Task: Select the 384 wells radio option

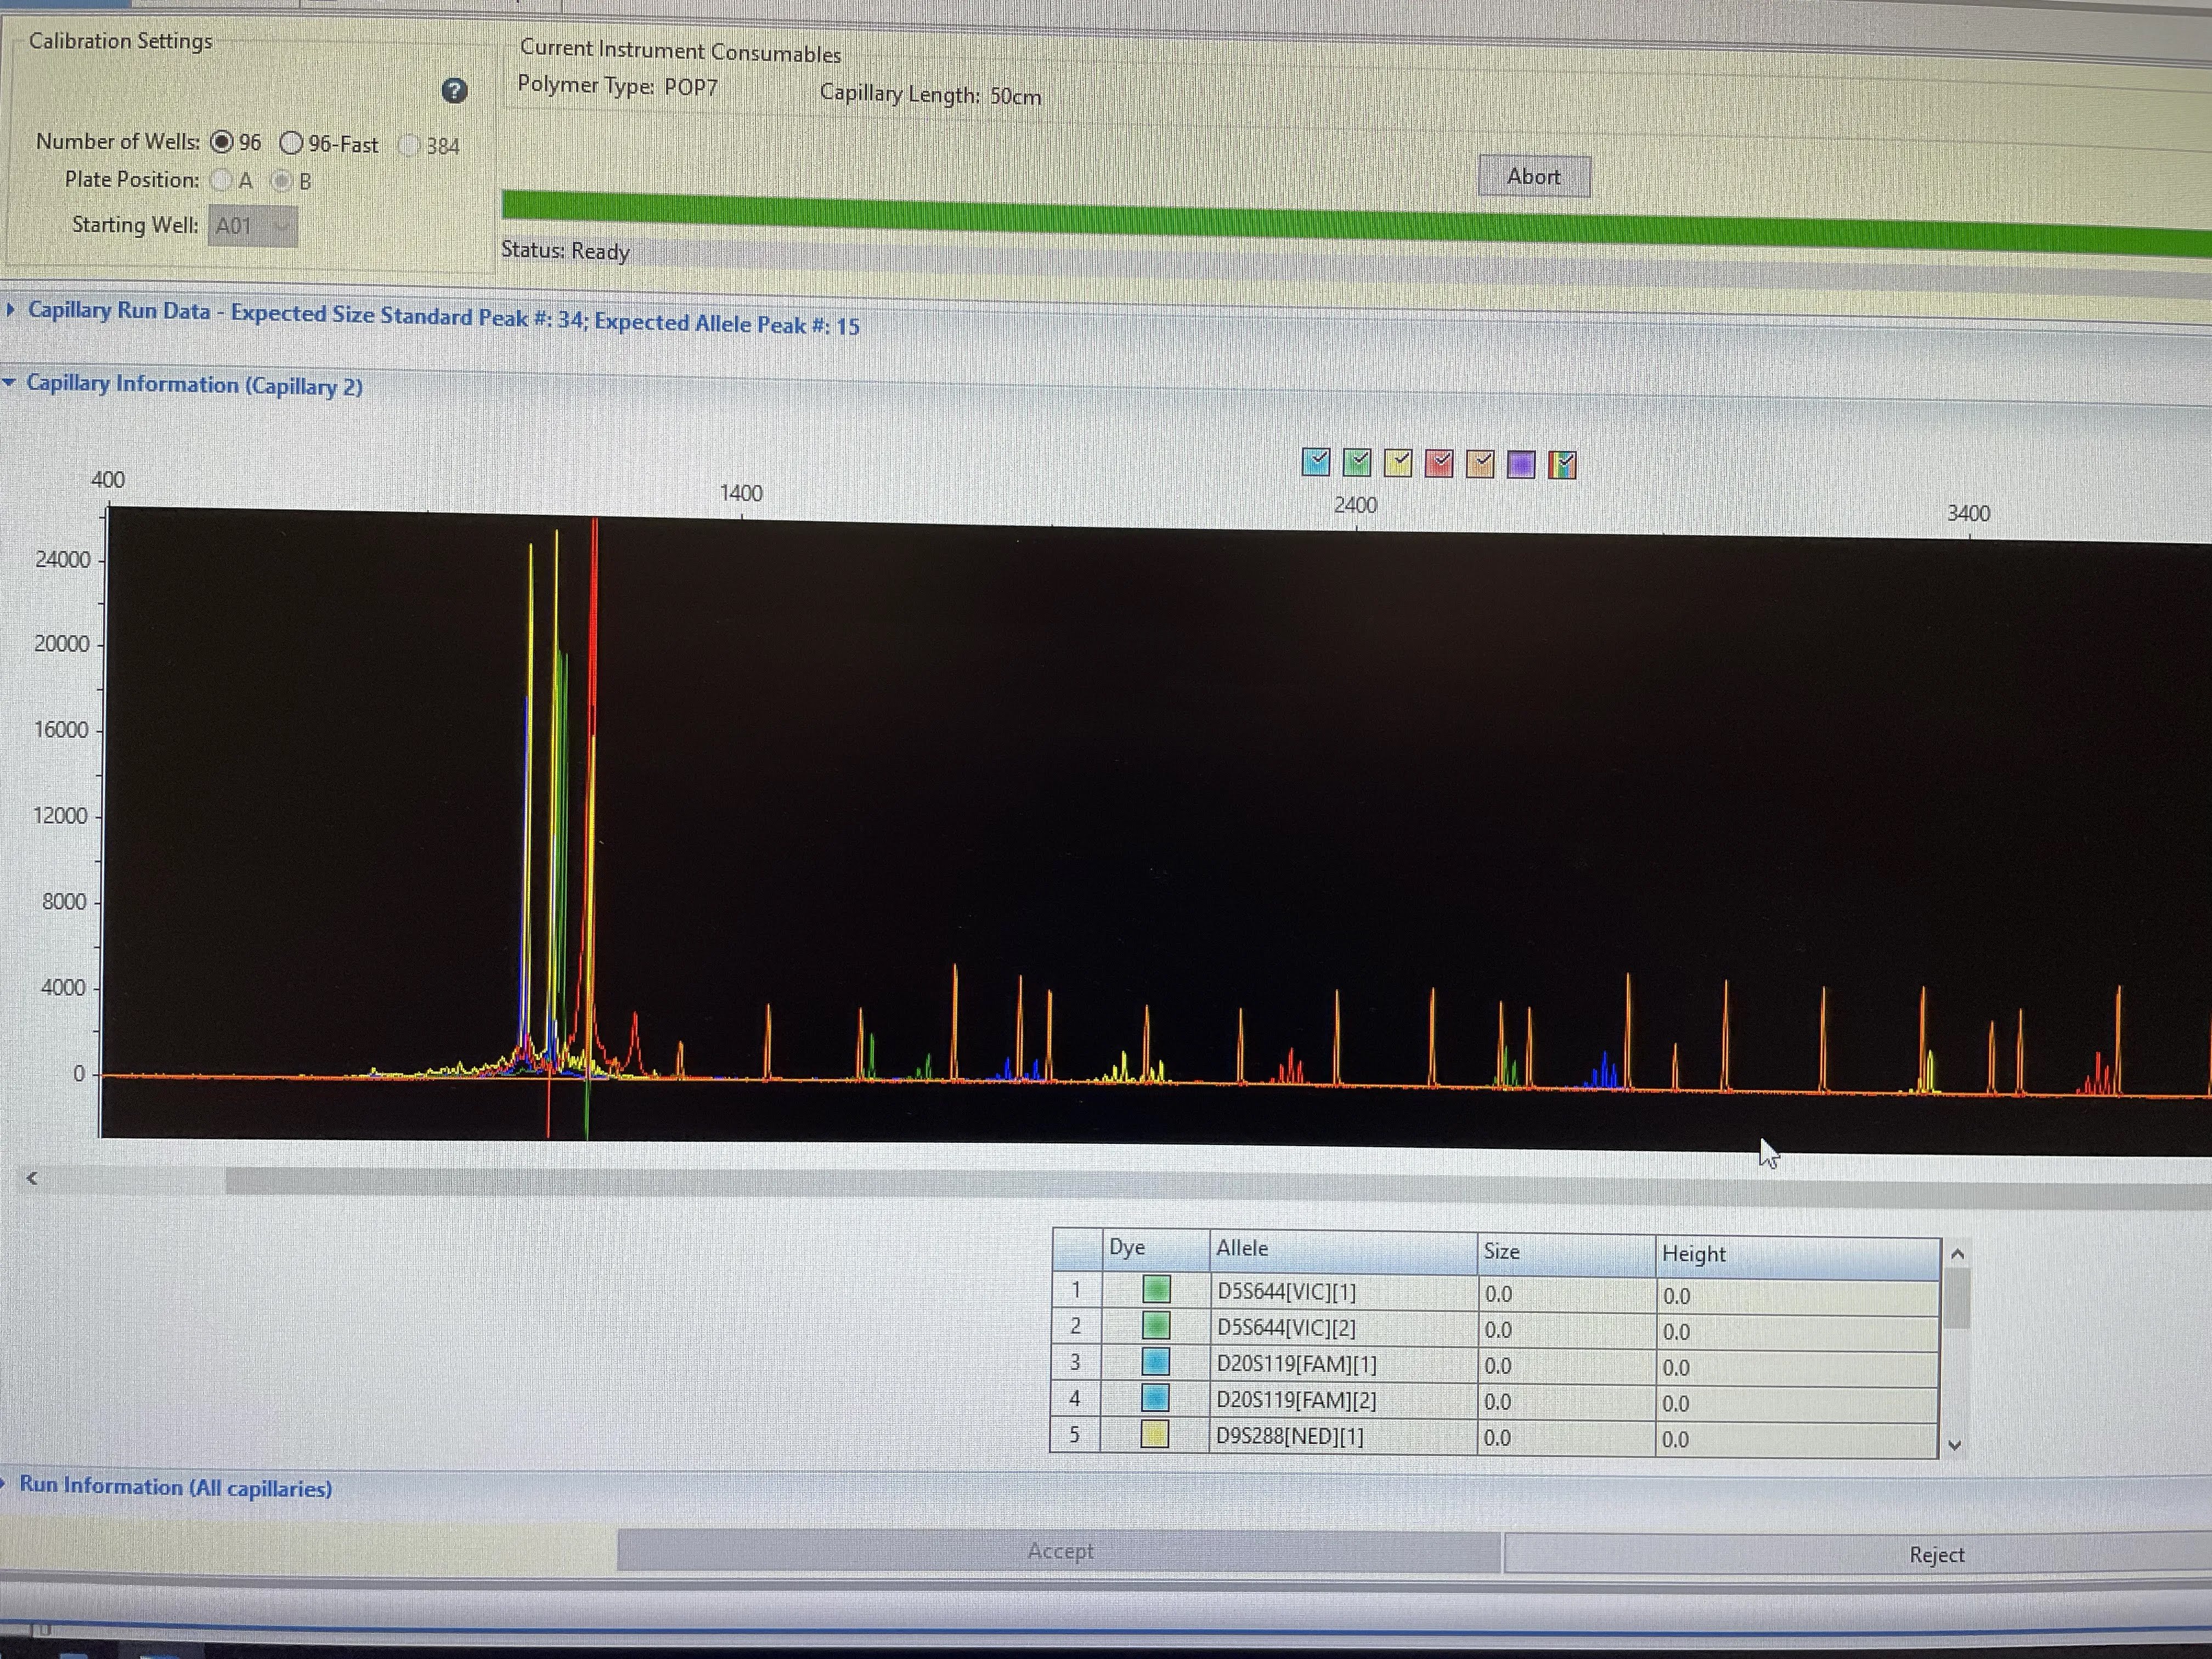Action: click(x=409, y=145)
